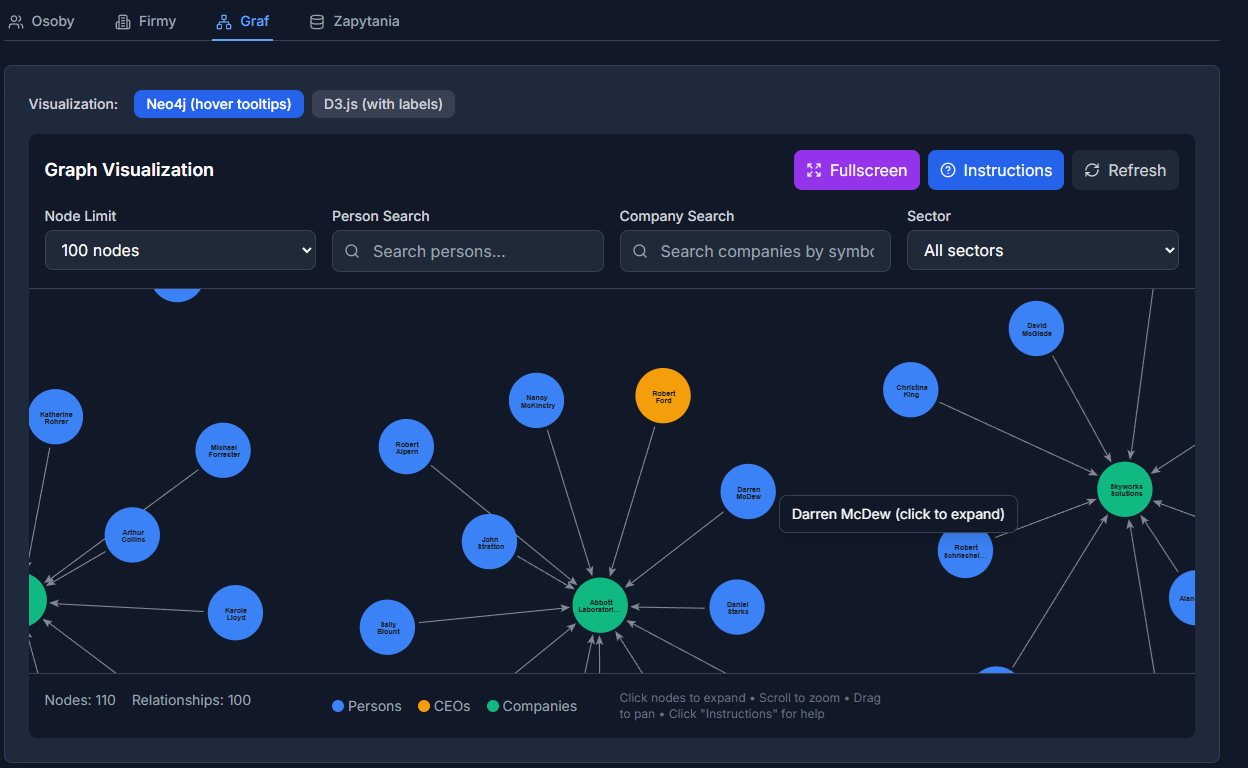The image size is (1248, 768).
Task: Click the Zapytania database icon
Action: [x=317, y=21]
